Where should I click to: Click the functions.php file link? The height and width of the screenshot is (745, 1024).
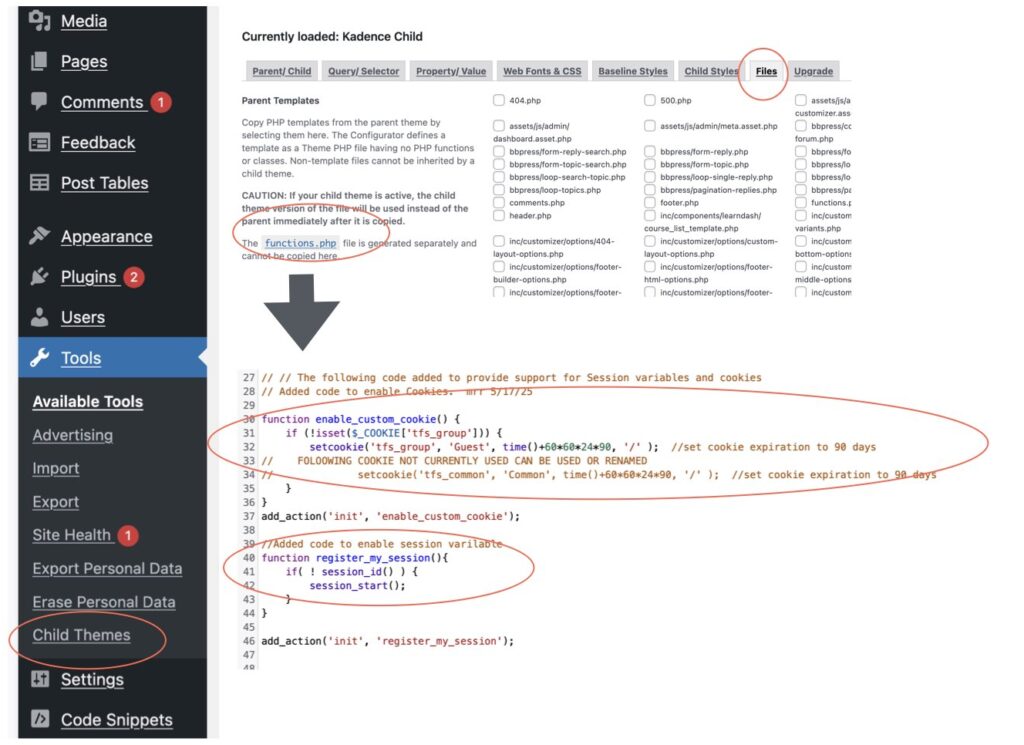[300, 243]
